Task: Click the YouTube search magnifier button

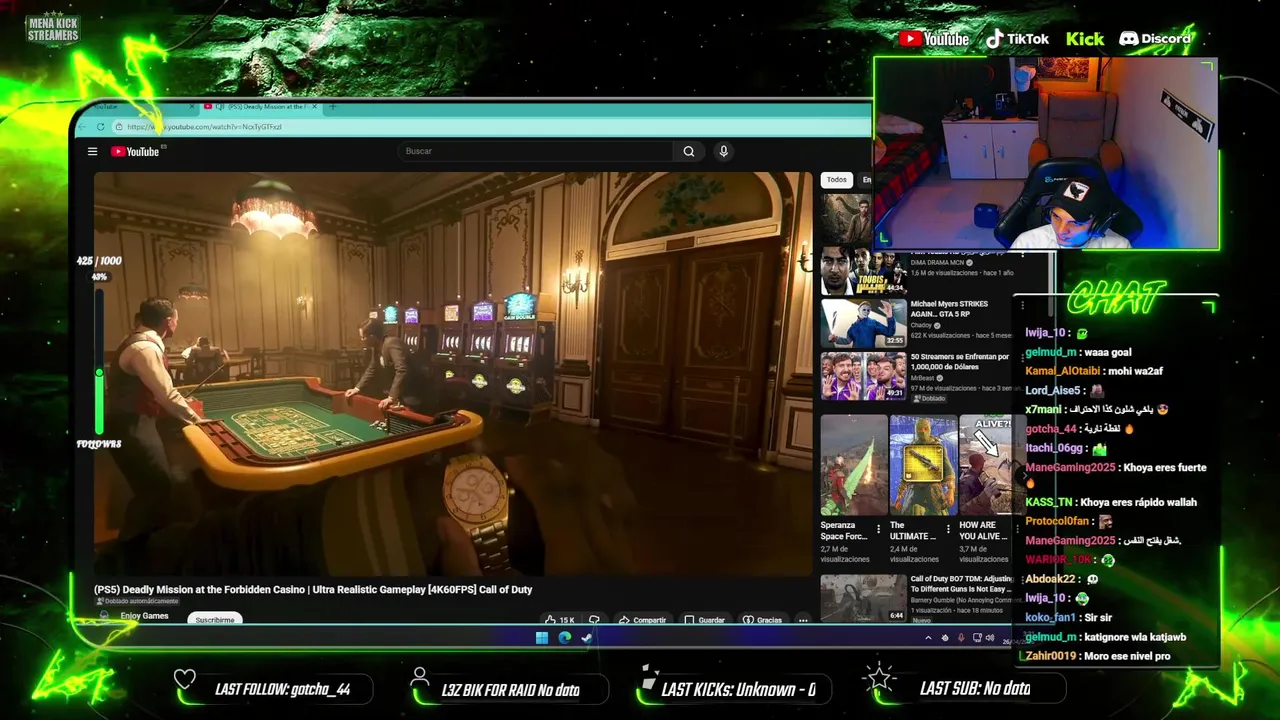Action: 688,151
